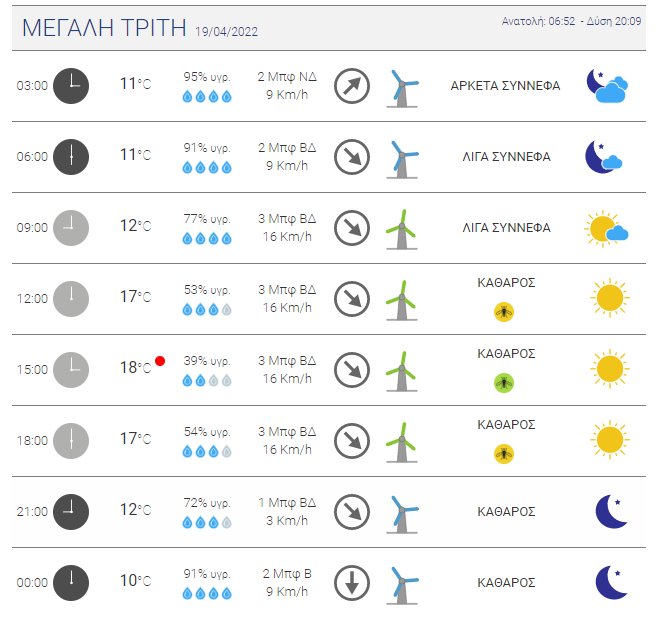Click the yellow mosquito icon at 12:00

pyautogui.click(x=504, y=312)
